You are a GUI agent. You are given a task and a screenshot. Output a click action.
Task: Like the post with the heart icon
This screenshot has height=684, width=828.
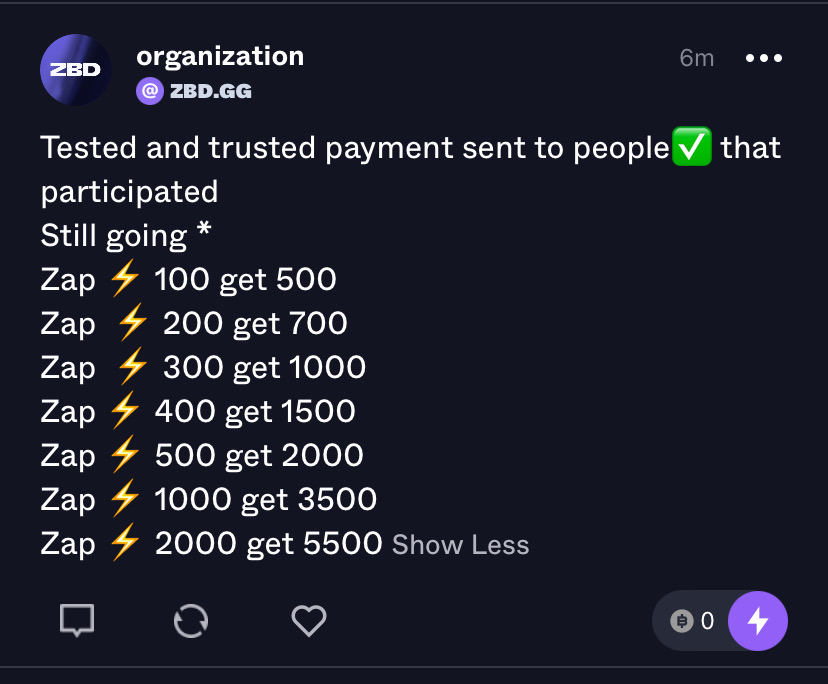tap(309, 621)
